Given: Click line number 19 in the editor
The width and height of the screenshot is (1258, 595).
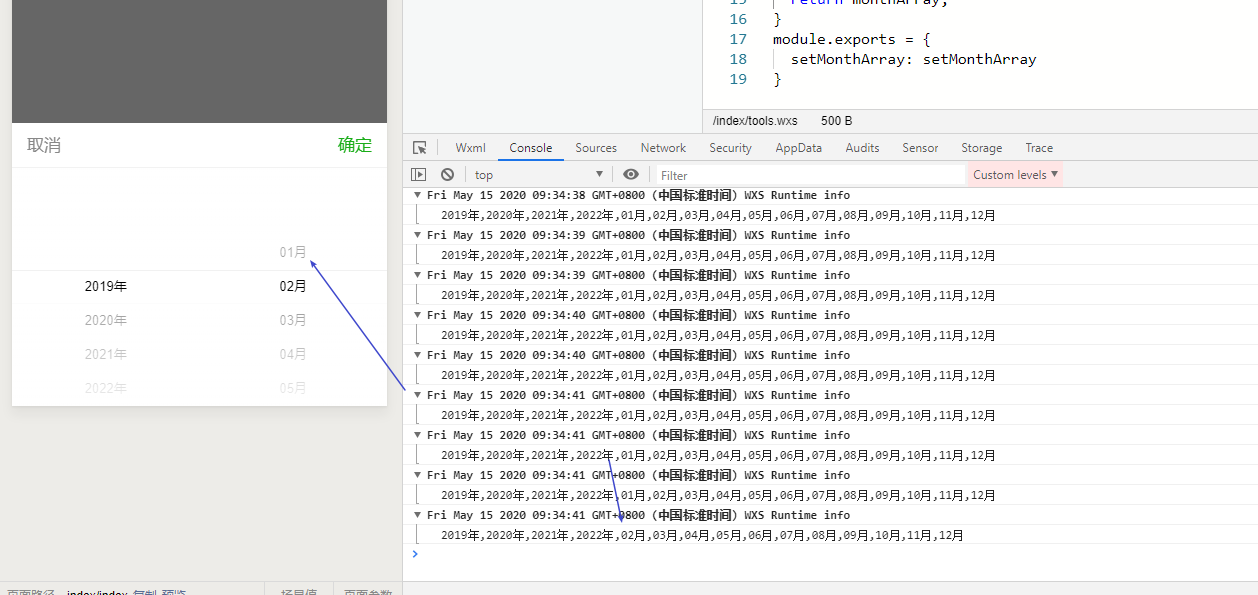Looking at the screenshot, I should (738, 79).
